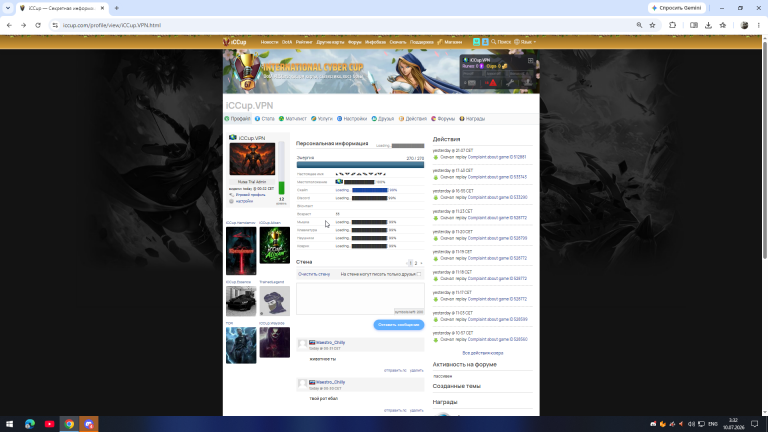Viewport: 768px width, 432px height.
Task: Open the blue user icon in the navbar
Action: pos(485,42)
